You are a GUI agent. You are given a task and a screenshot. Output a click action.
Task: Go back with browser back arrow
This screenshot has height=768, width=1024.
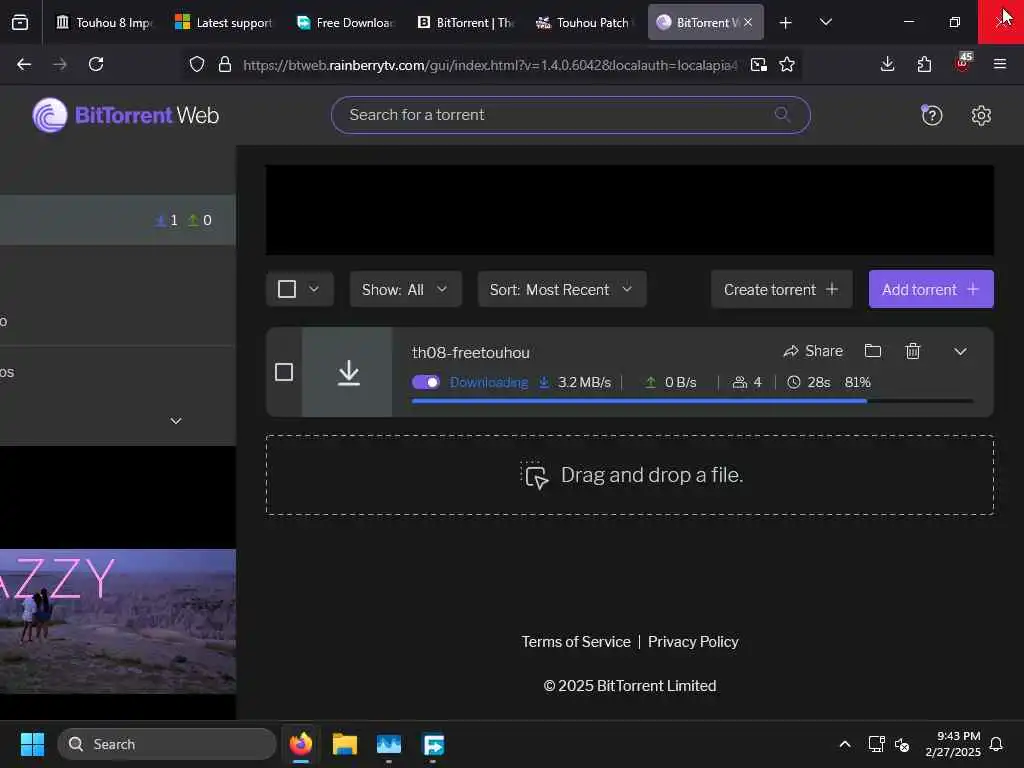(x=24, y=64)
